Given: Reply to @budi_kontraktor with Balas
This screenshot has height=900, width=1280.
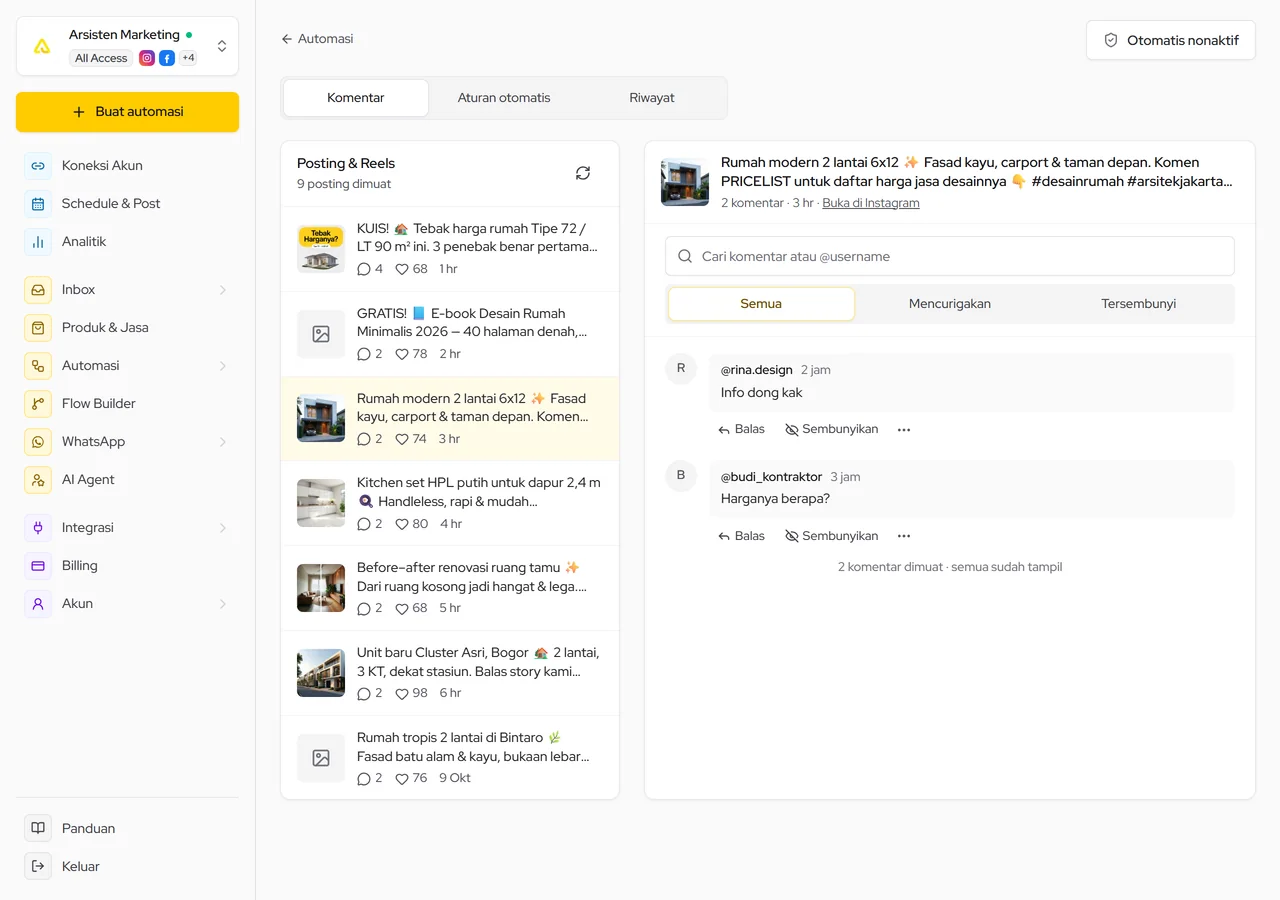Looking at the screenshot, I should [x=741, y=536].
